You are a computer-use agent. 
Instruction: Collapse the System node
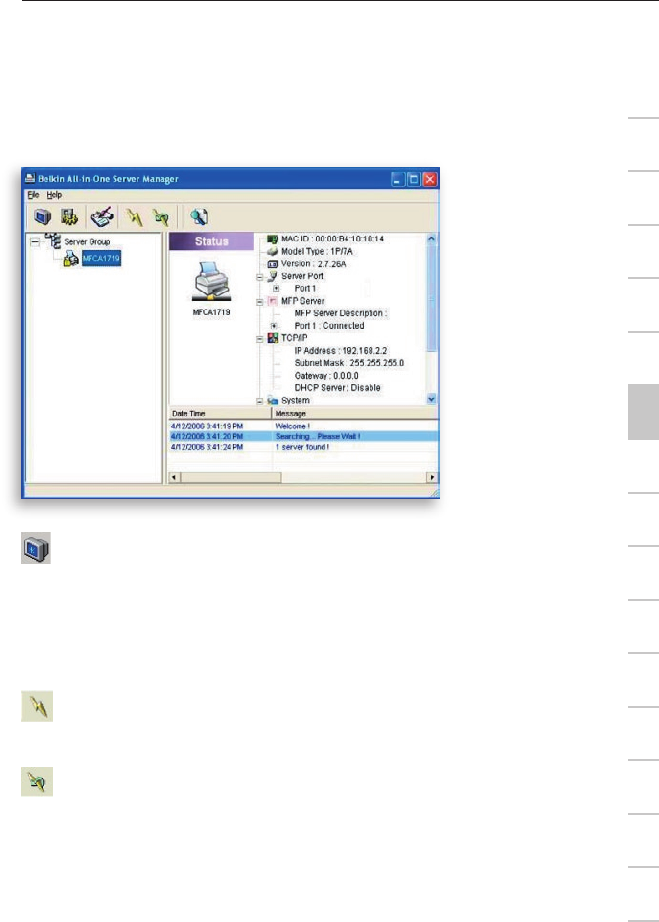point(259,401)
